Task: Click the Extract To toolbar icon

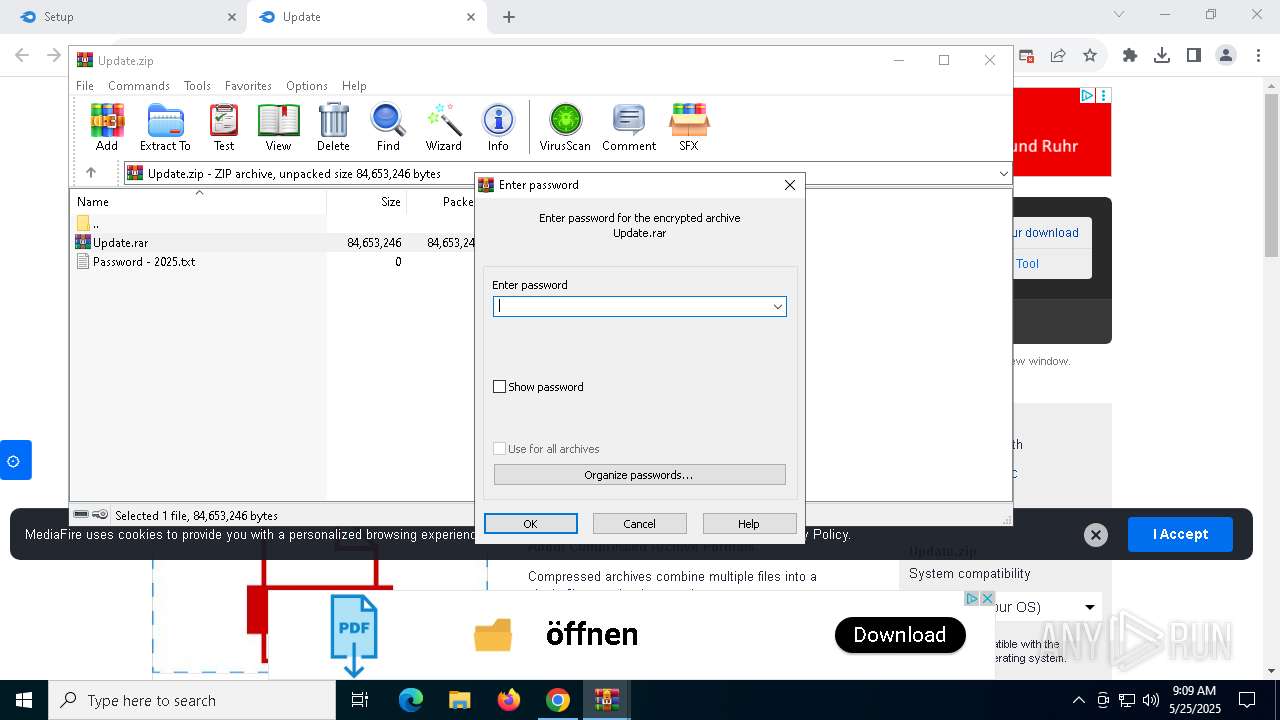Action: click(165, 127)
